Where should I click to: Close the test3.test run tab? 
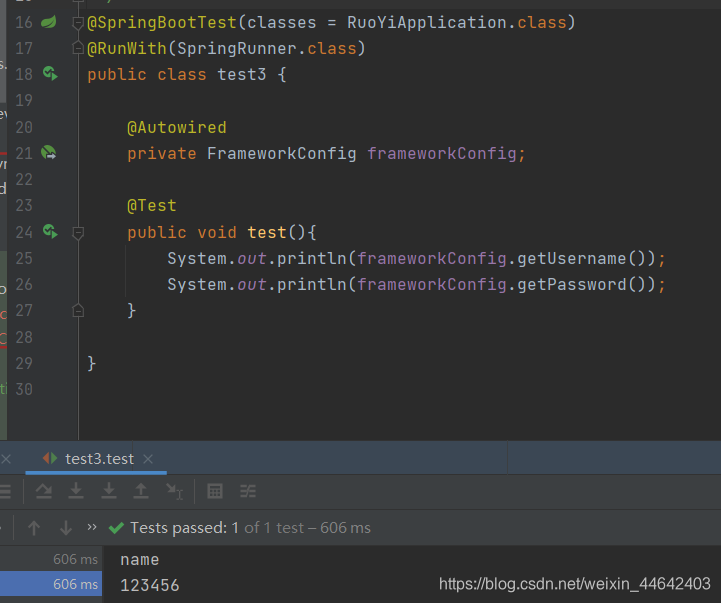click(148, 459)
